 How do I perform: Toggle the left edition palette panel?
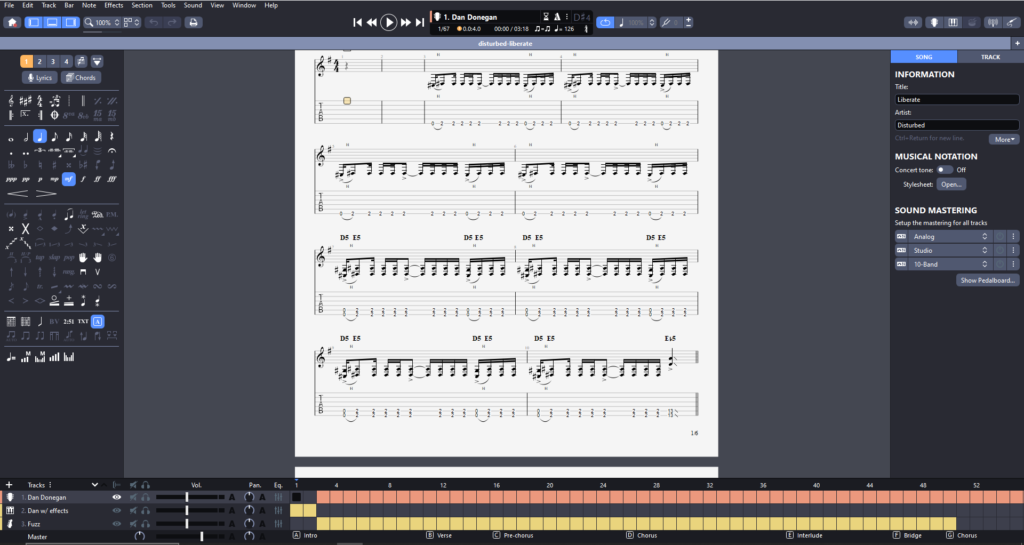tap(33, 22)
